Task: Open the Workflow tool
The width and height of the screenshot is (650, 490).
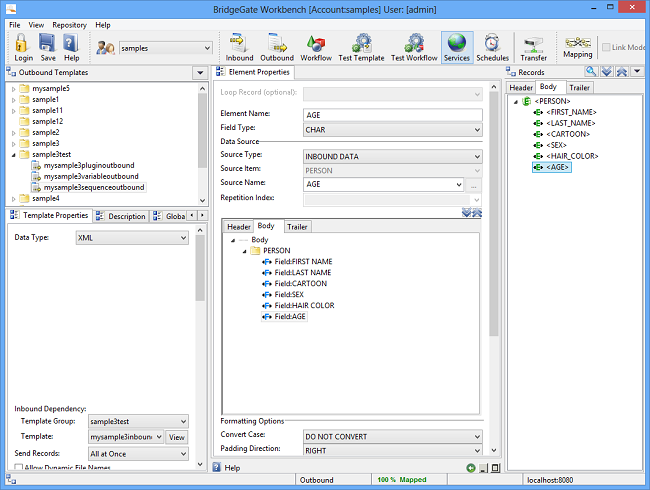Action: pos(316,47)
